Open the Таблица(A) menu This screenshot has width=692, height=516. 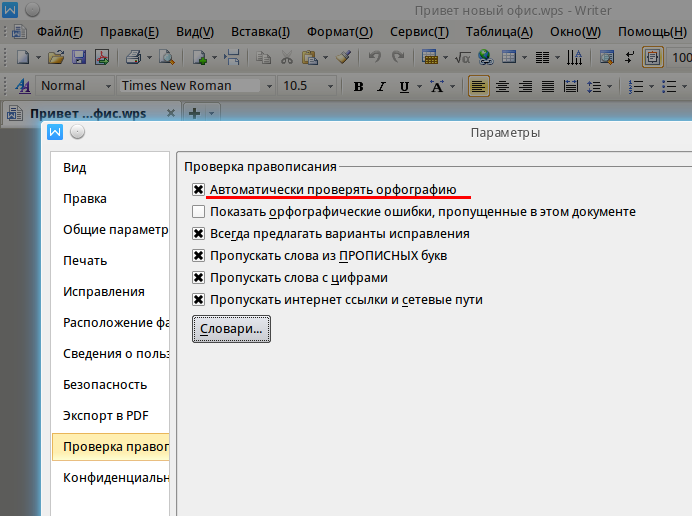[499, 32]
